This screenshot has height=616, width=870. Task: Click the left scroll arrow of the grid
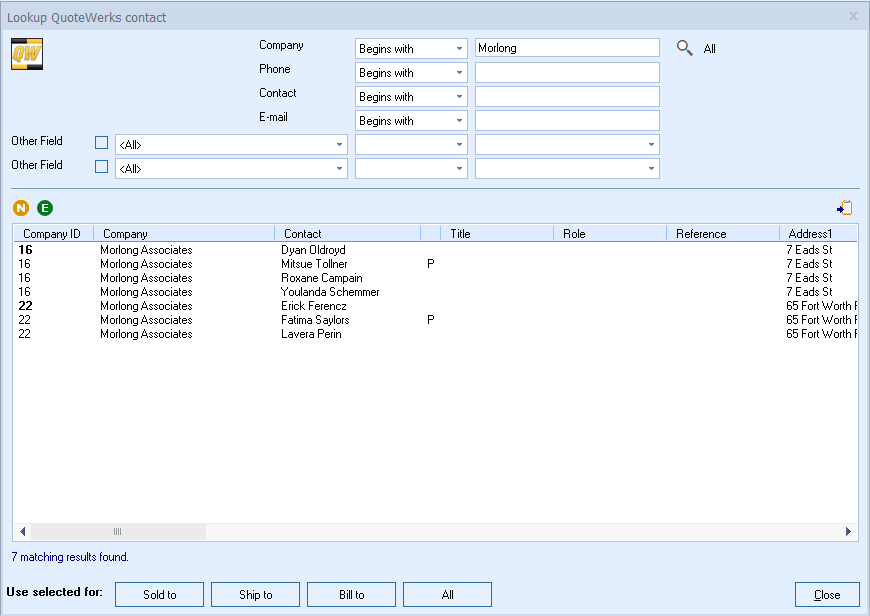(21, 532)
